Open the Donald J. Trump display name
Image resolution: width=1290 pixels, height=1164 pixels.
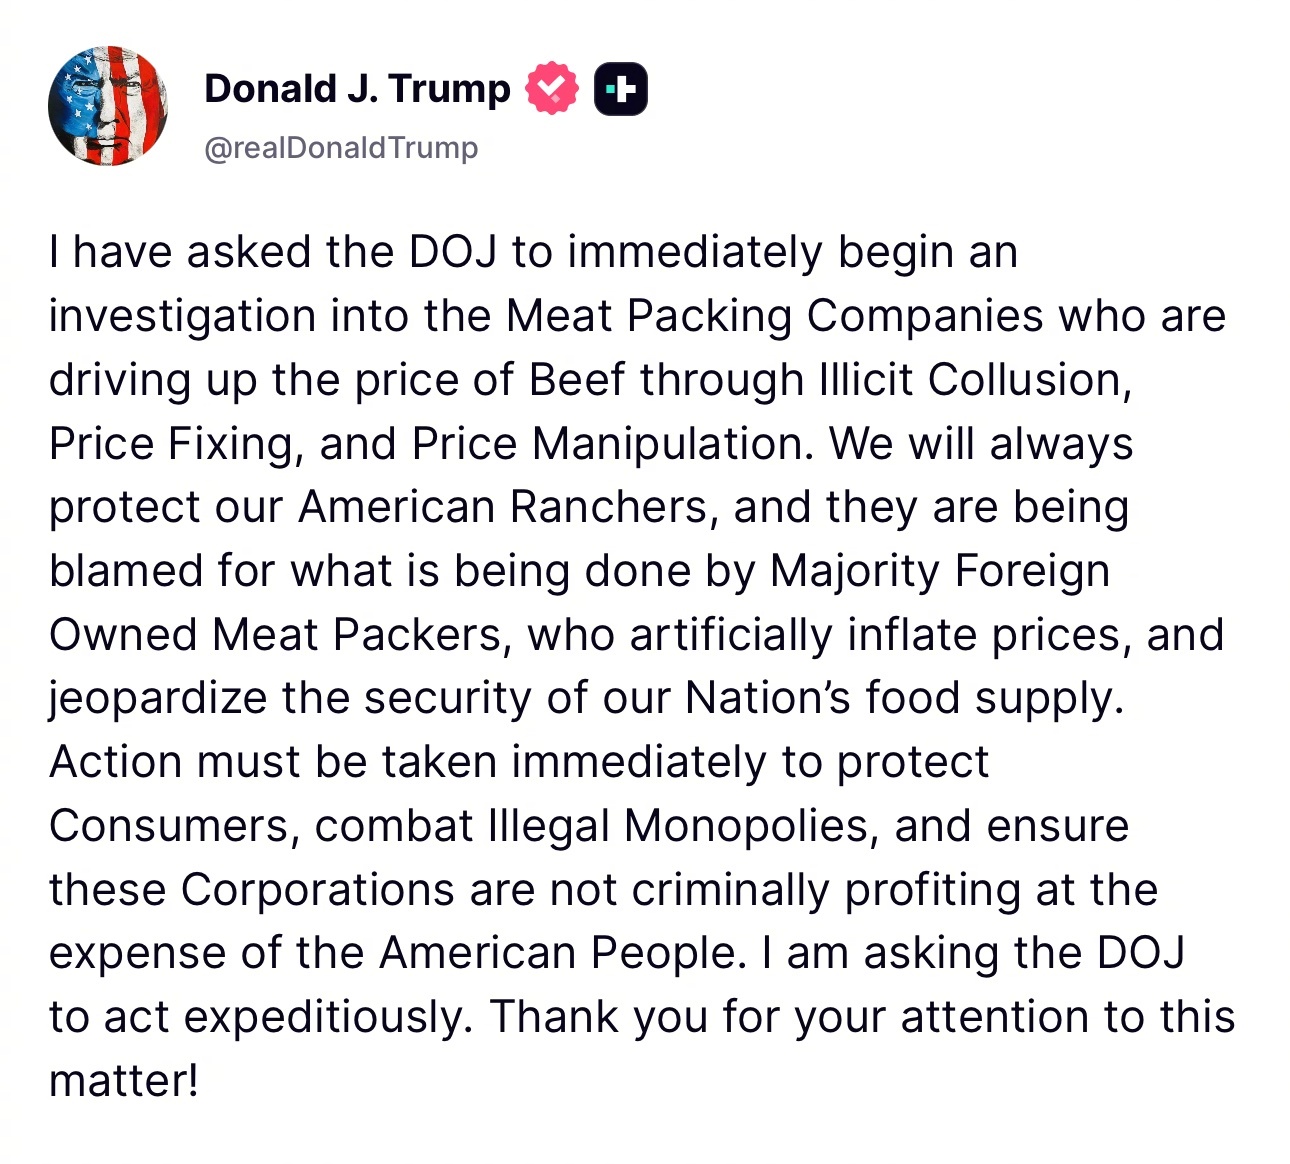357,89
